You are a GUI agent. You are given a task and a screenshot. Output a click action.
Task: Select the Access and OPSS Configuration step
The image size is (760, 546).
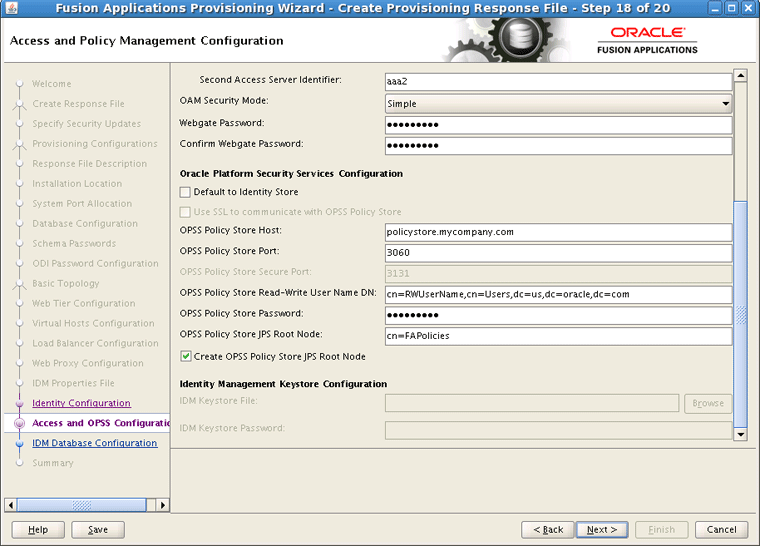101,423
